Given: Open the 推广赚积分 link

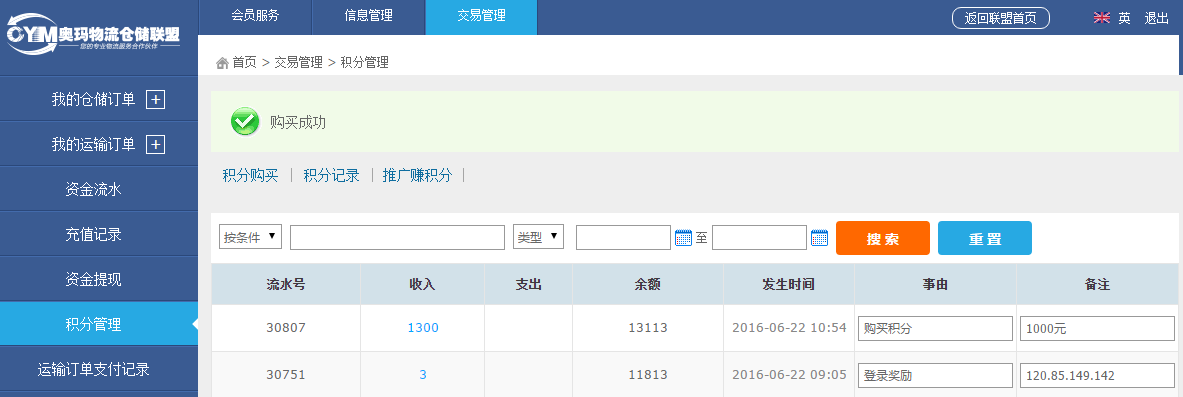Looking at the screenshot, I should 417,176.
